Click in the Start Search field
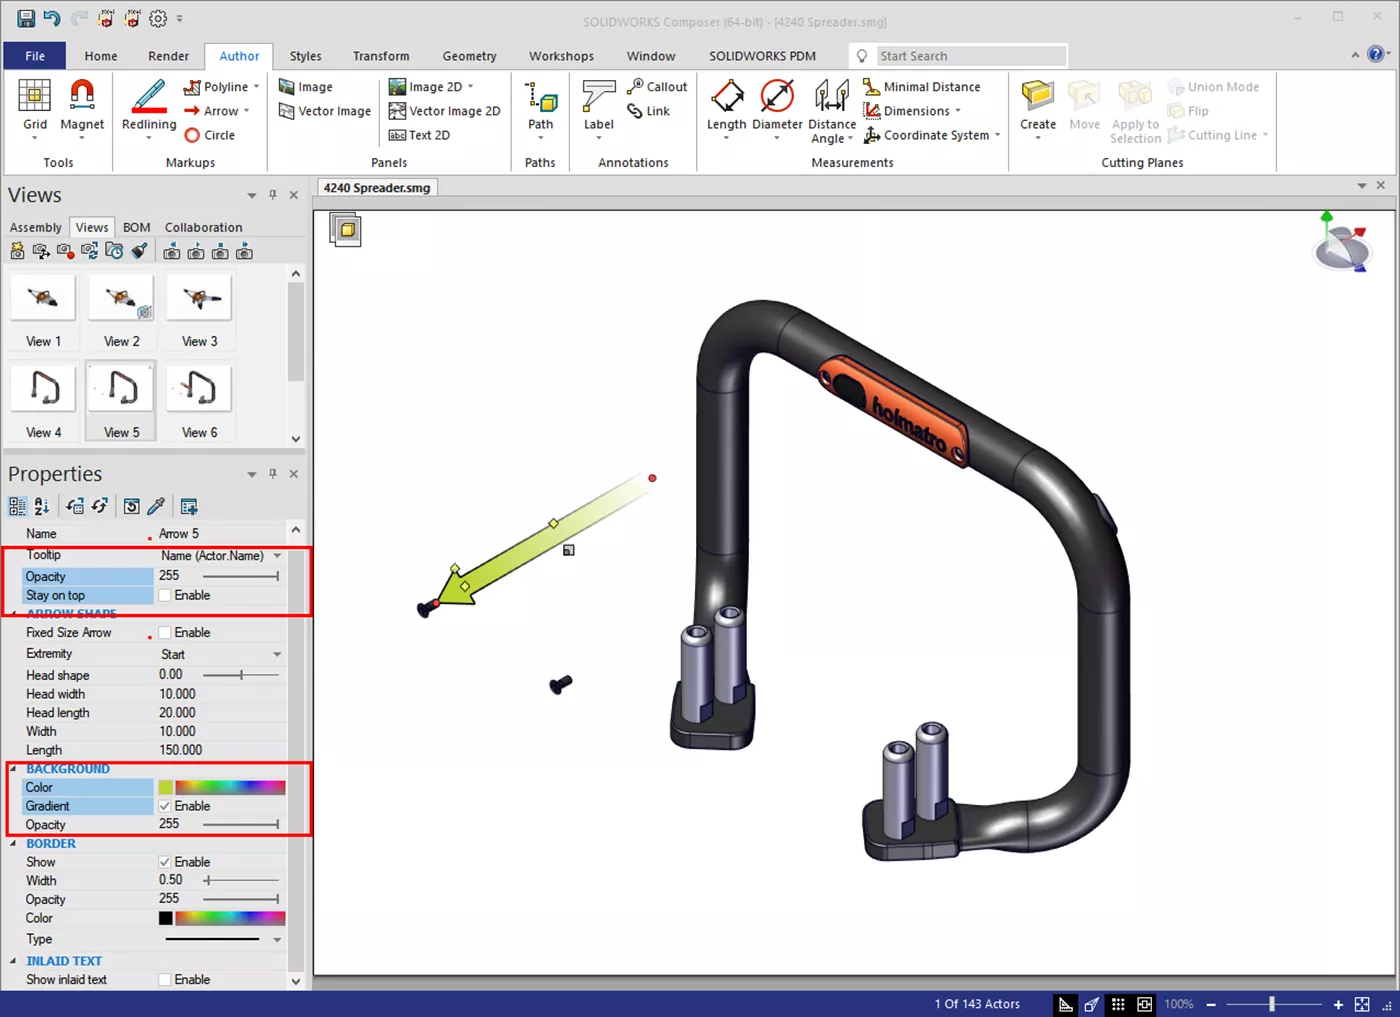 [x=970, y=56]
